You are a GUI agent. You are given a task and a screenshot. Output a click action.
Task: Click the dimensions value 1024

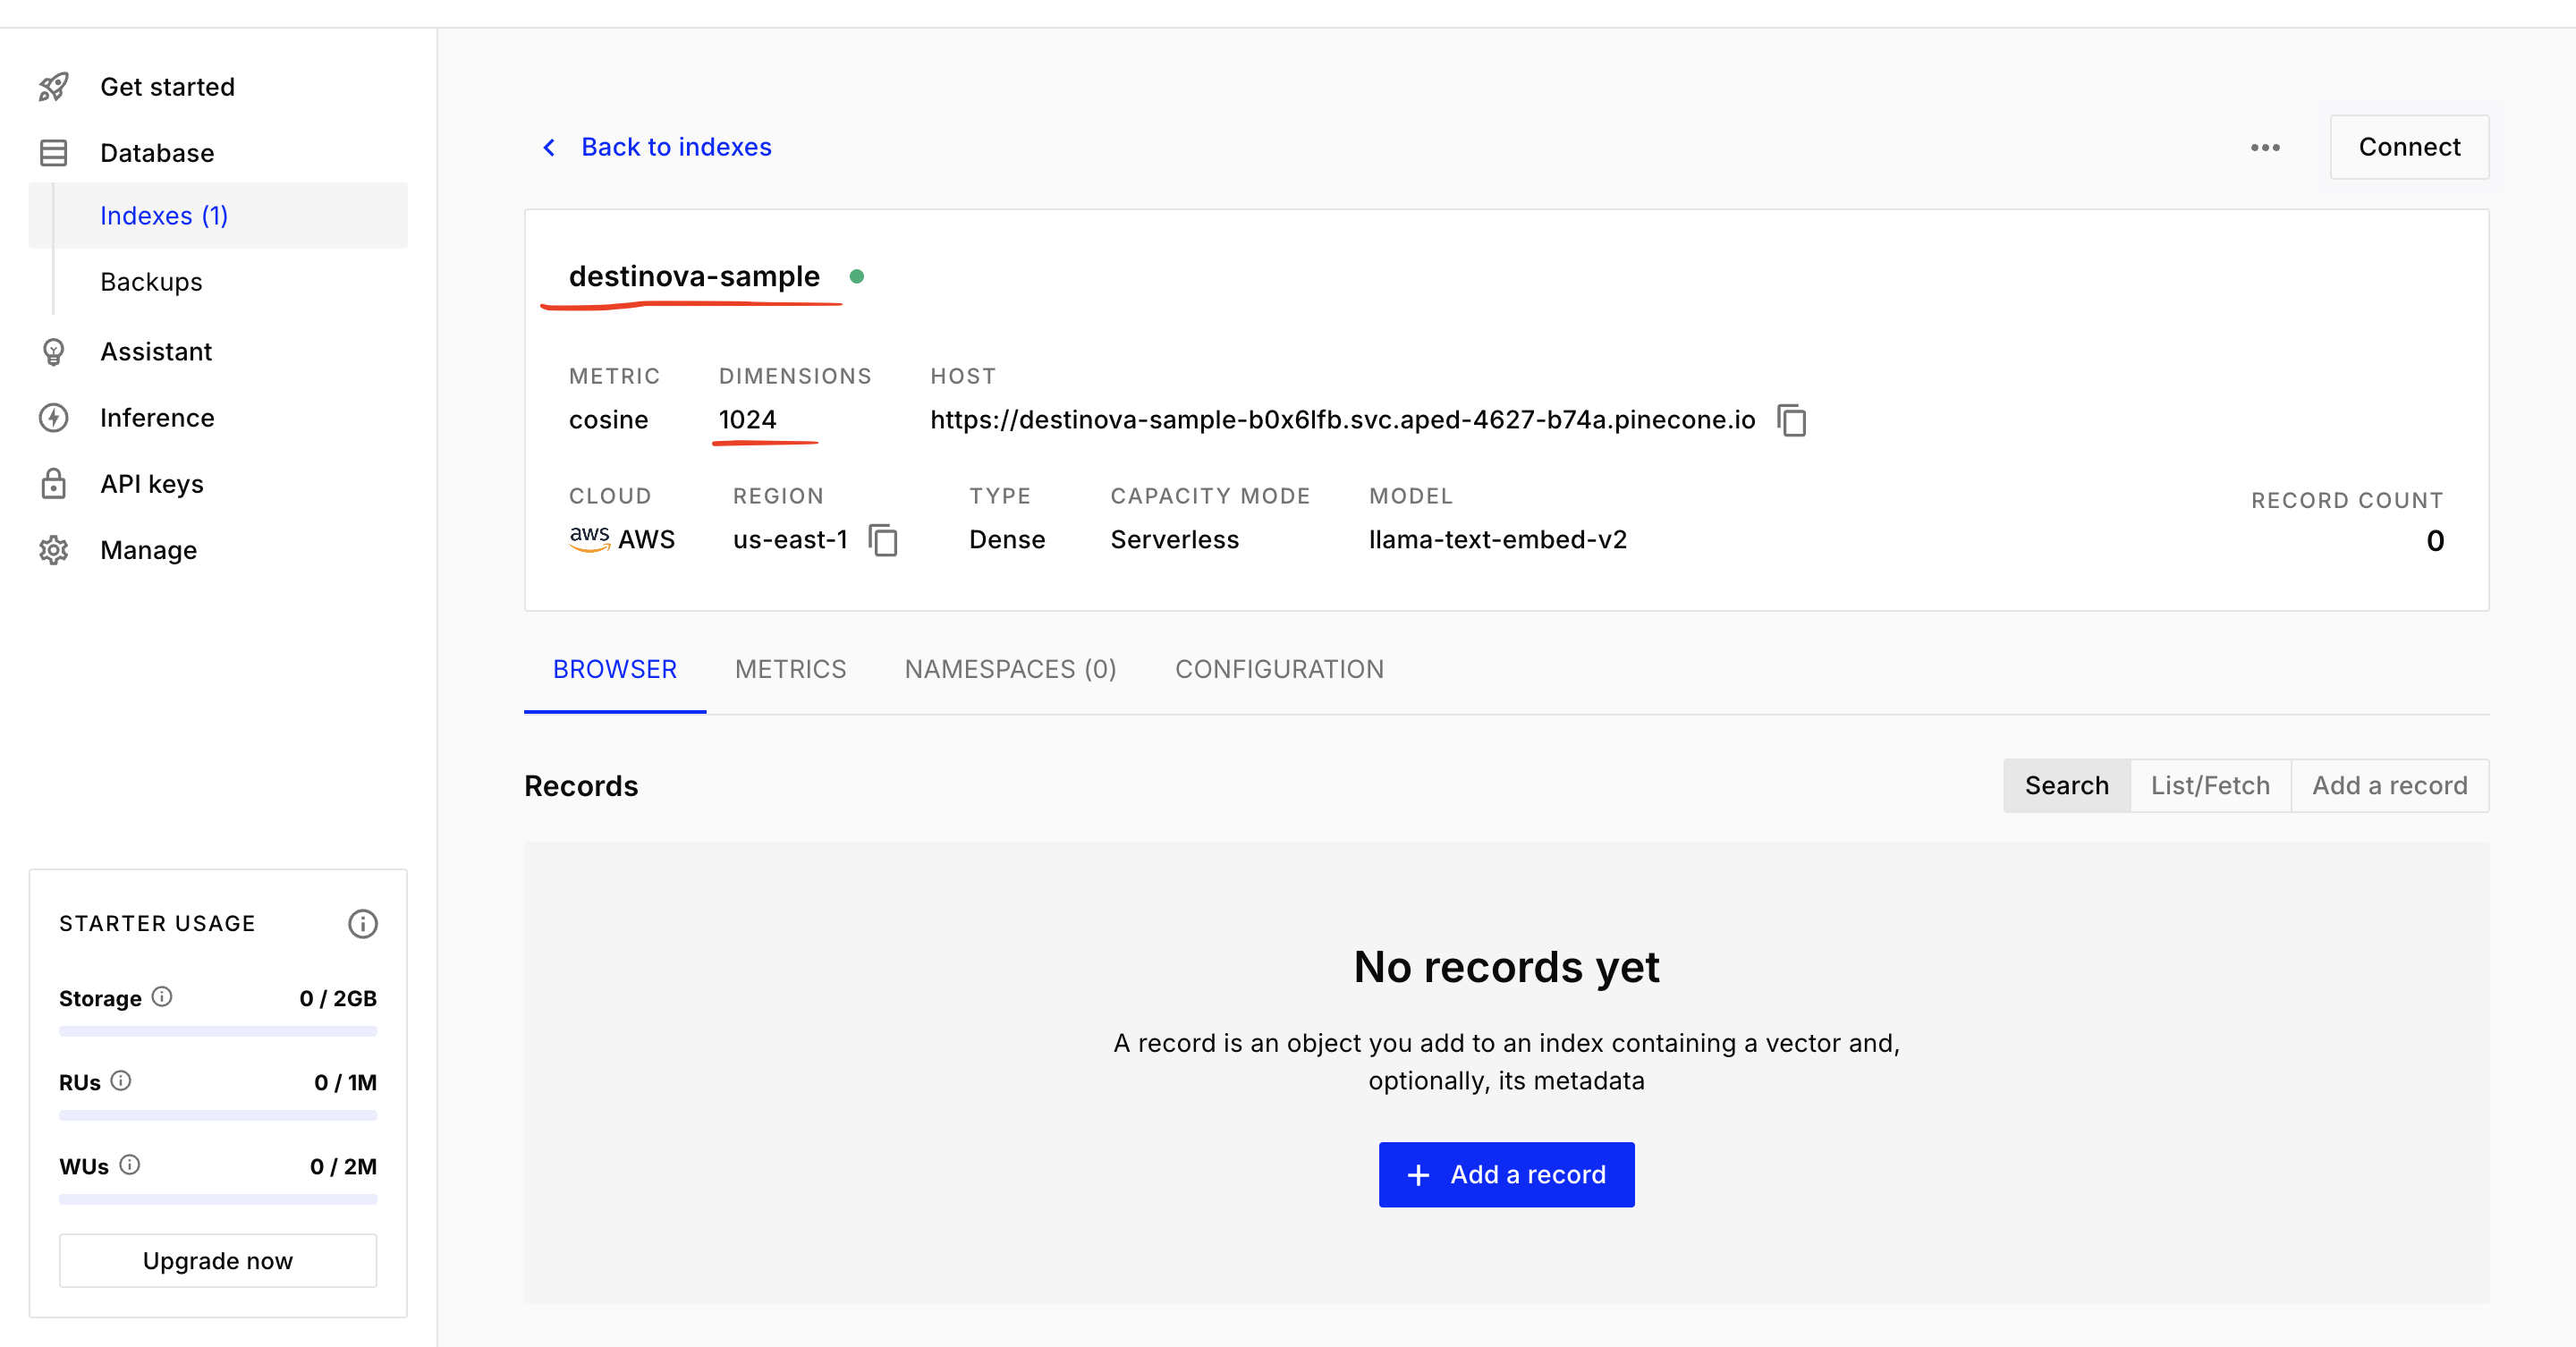747,420
